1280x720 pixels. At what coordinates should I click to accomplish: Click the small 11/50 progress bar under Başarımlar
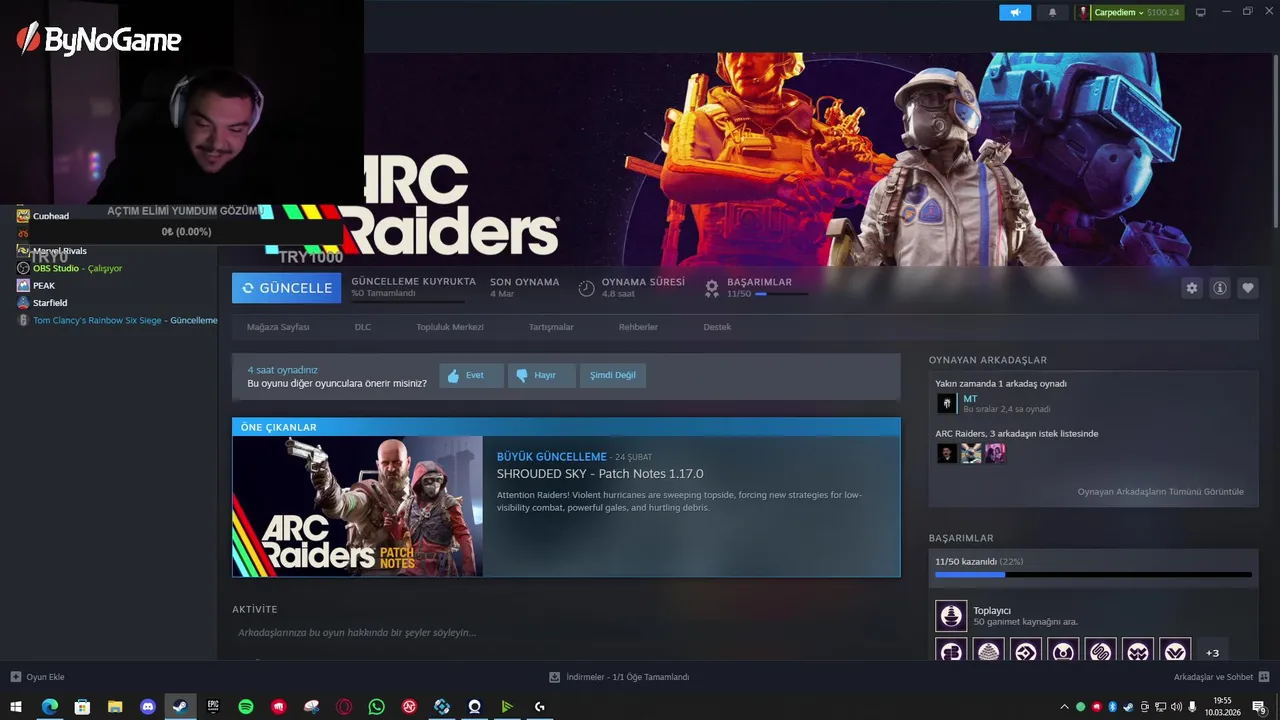(781, 294)
